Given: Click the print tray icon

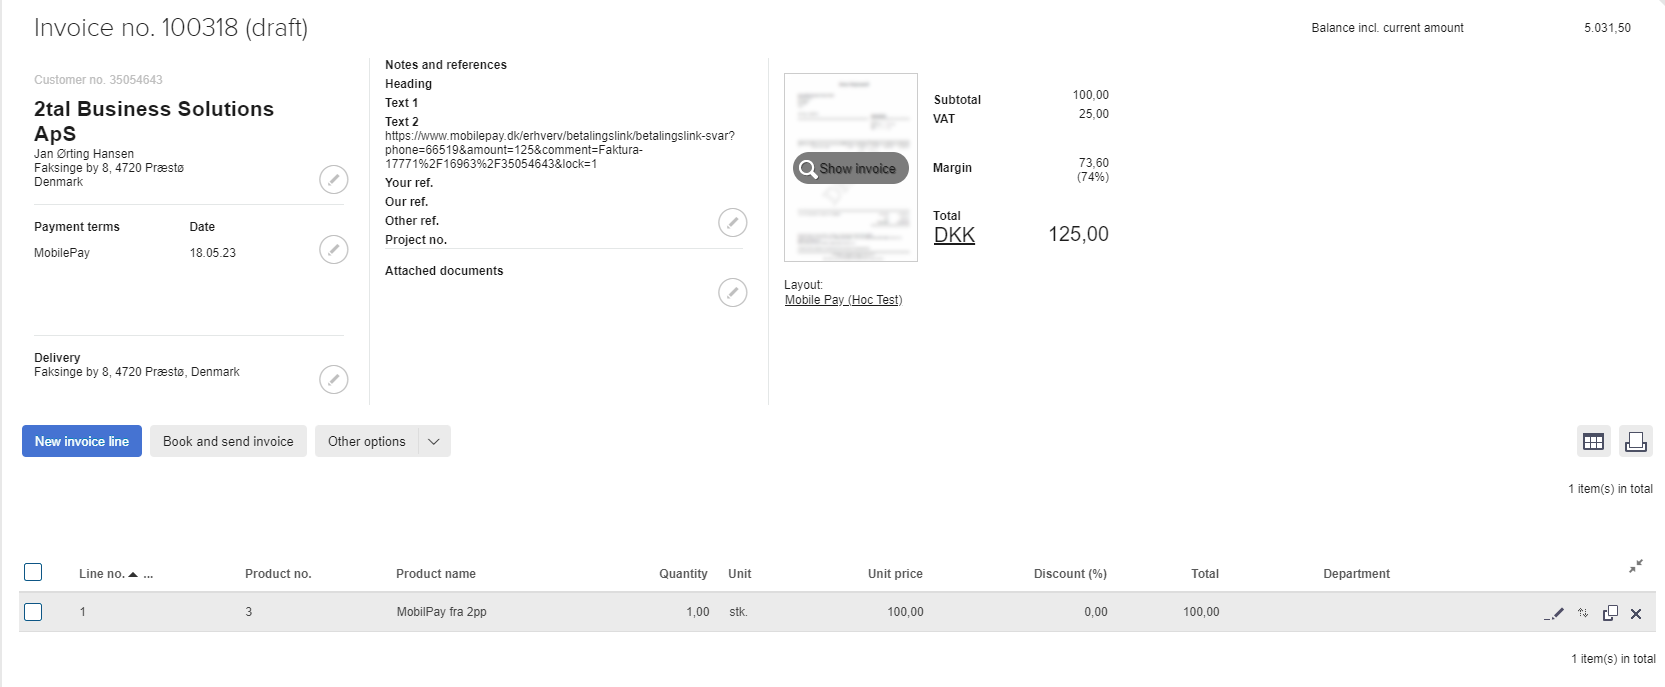Looking at the screenshot, I should tap(1635, 441).
